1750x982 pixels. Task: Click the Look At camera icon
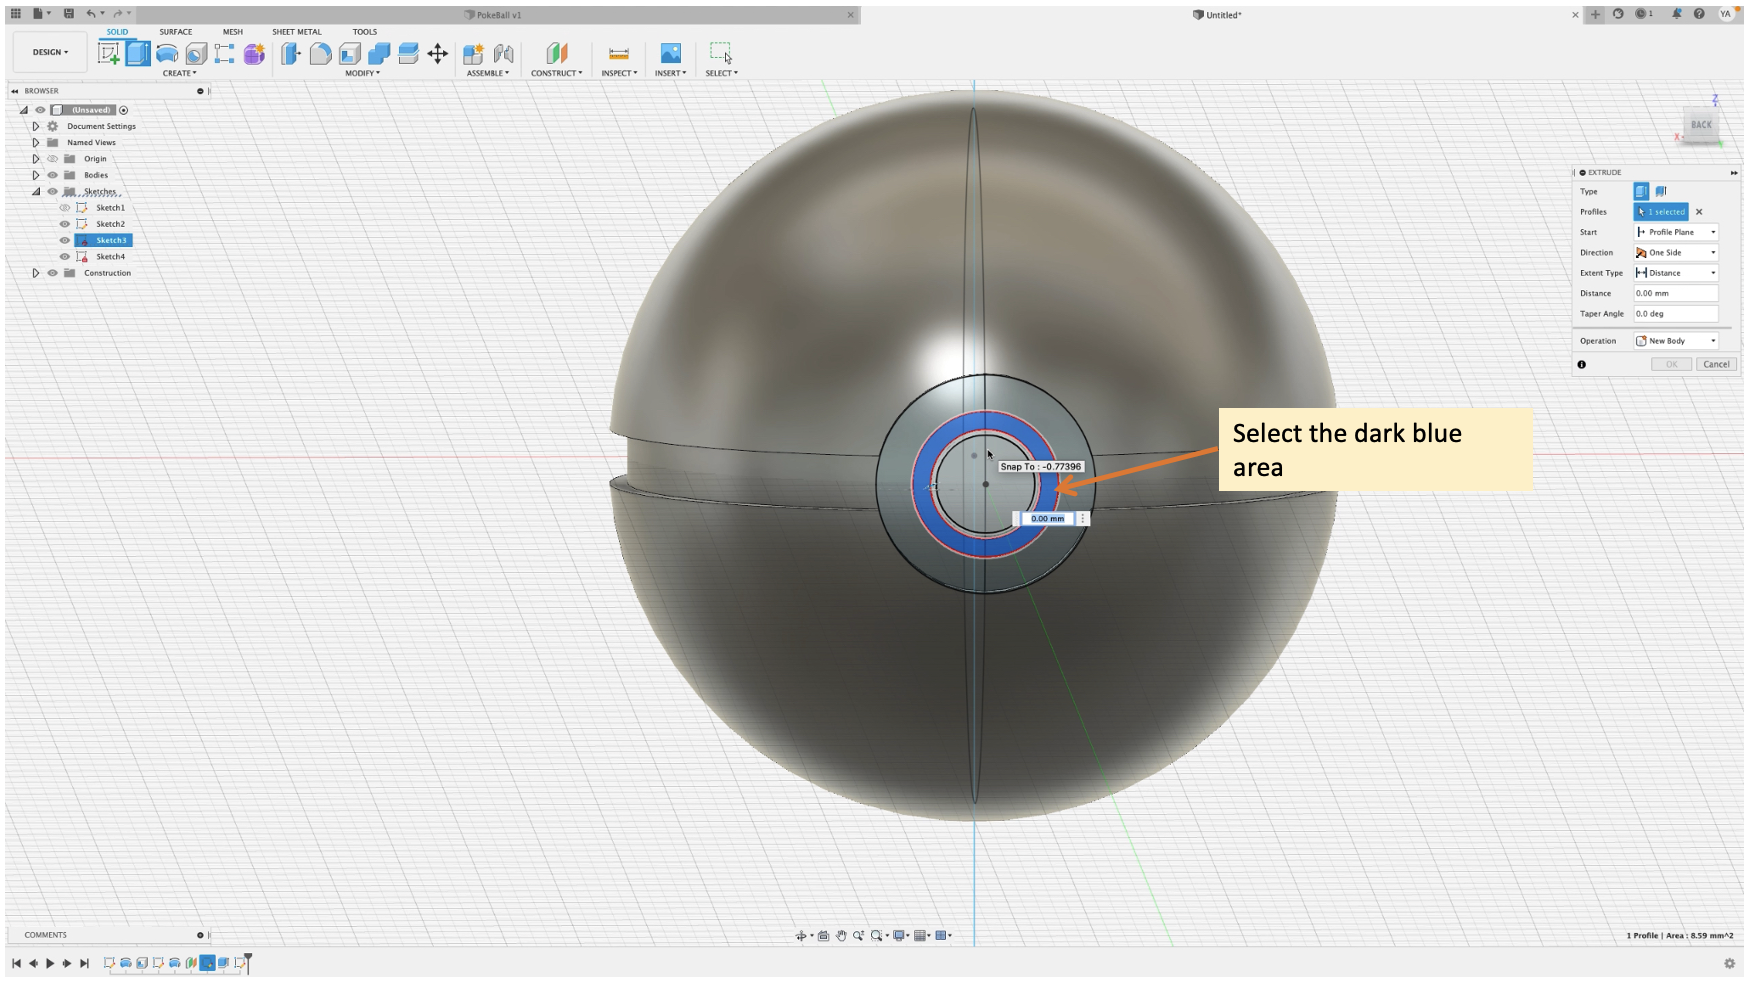click(x=823, y=936)
